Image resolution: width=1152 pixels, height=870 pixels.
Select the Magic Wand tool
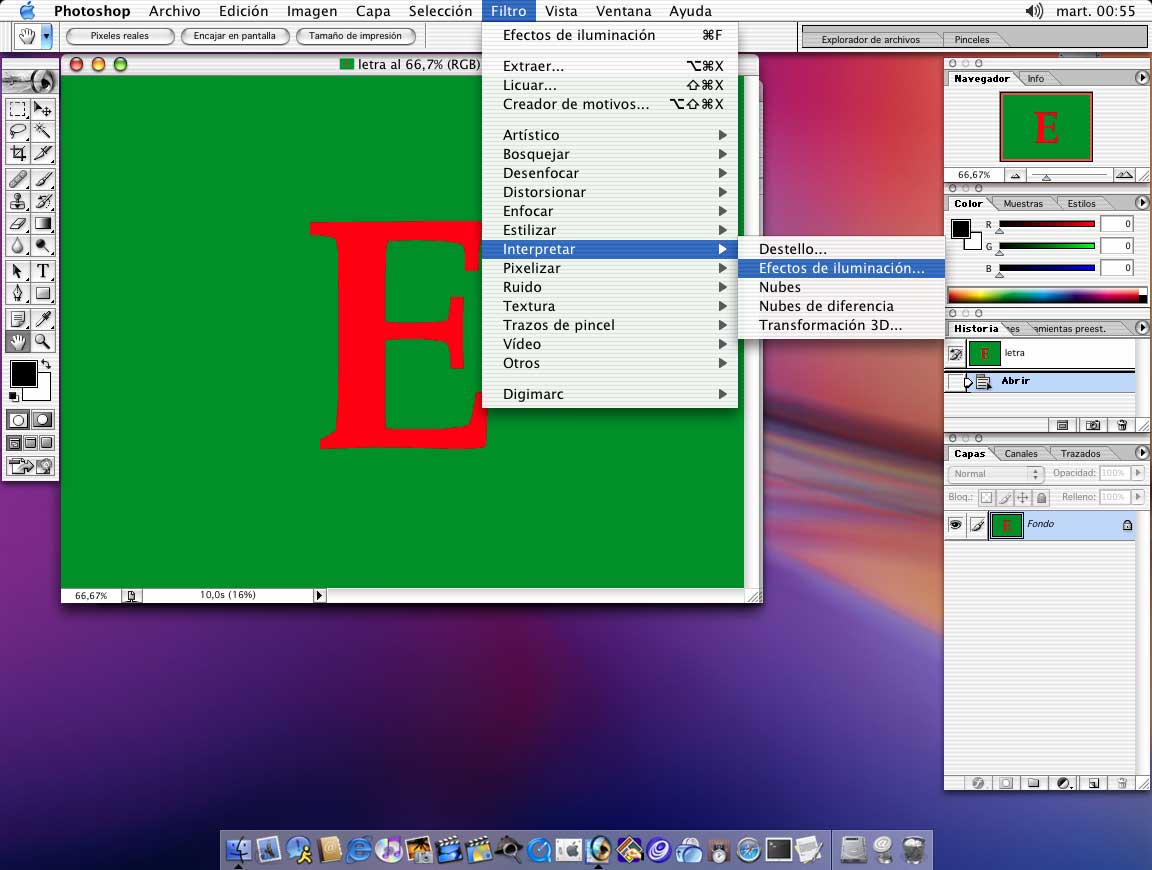43,131
